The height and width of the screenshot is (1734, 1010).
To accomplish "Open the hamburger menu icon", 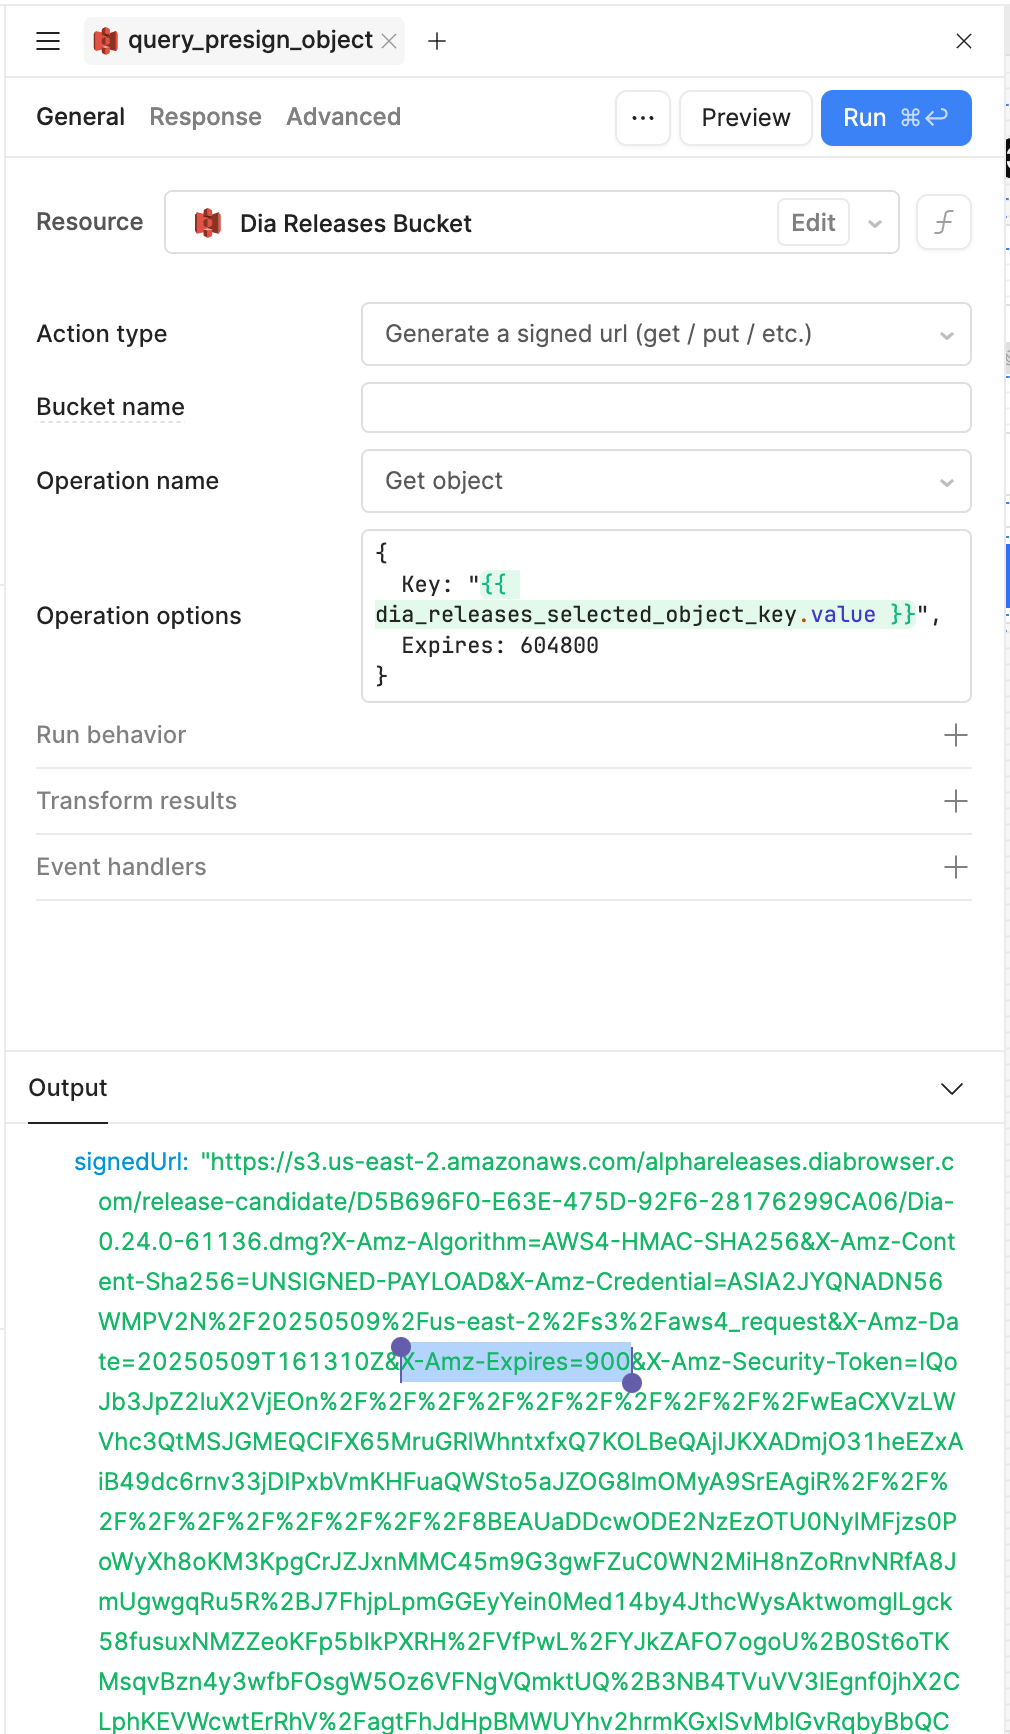I will (x=48, y=41).
